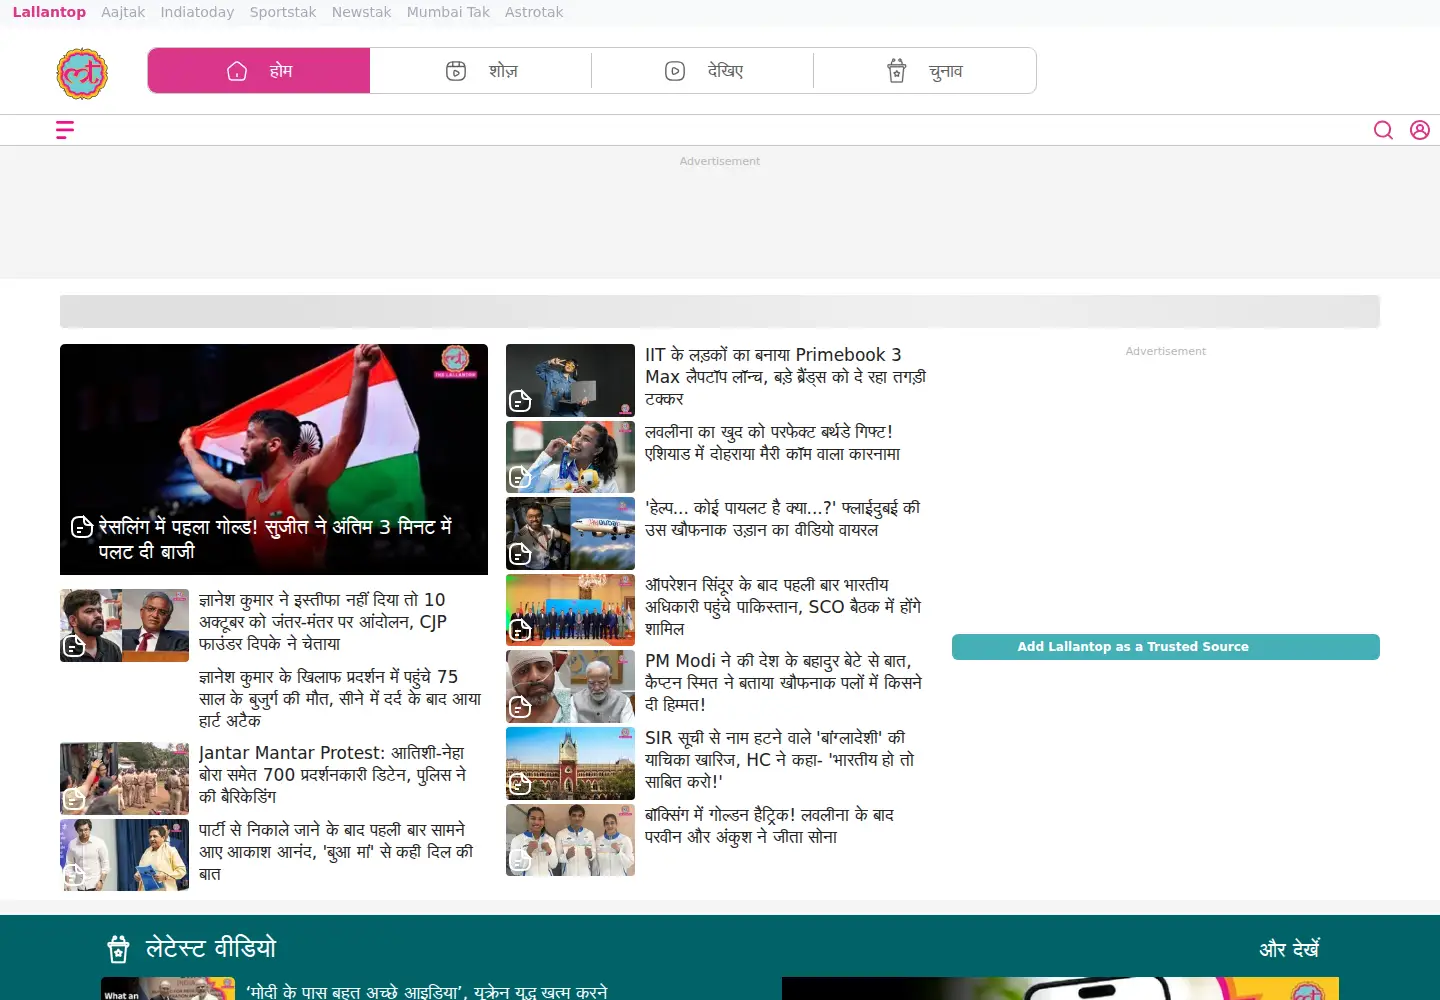
Task: Click story badge on आकाश आनंद thumbnail
Action: tap(74, 875)
